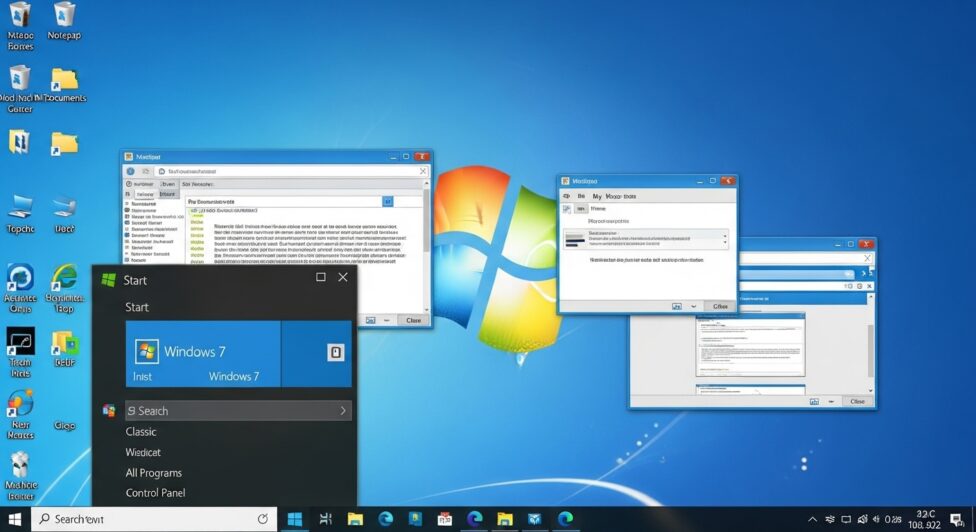Click the arrow on the blue bar in the rightmost window
The width and height of the screenshot is (976, 532).
coord(863,273)
